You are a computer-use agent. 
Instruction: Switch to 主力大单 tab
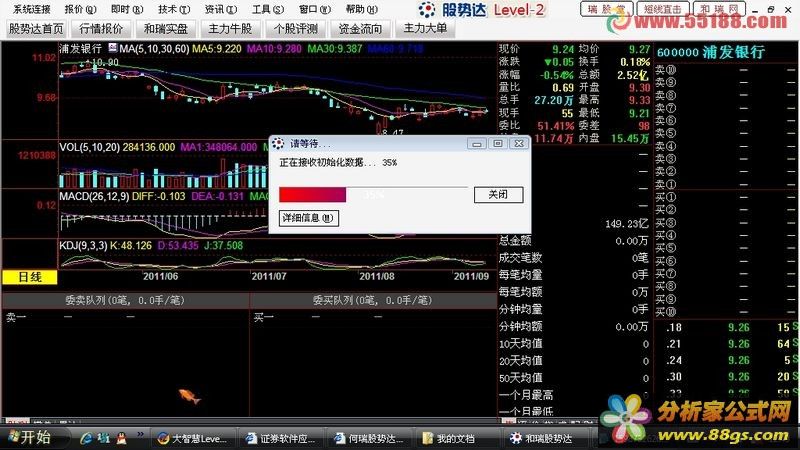(425, 29)
